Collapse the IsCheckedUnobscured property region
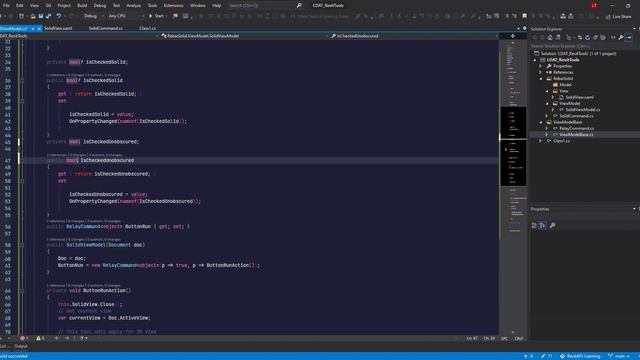The image size is (640, 360). tap(22, 160)
